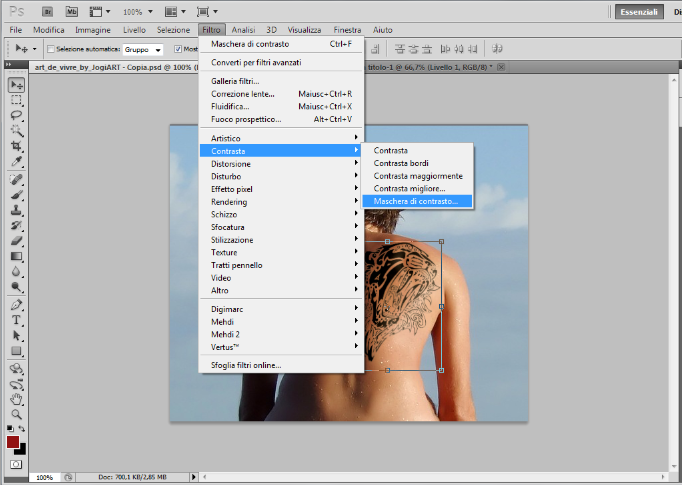Open the Finestra menu
This screenshot has height=485, width=682.
[x=347, y=30]
